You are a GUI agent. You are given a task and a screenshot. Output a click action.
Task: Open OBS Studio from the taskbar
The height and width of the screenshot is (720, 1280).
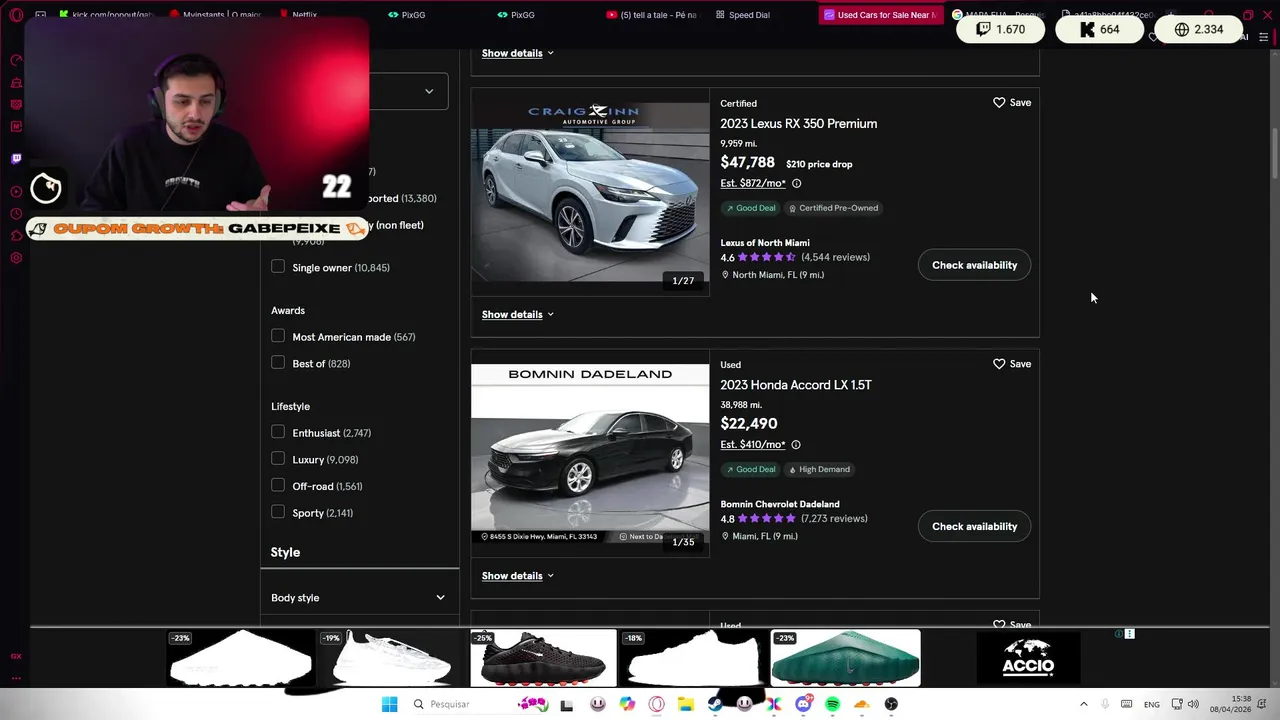pyautogui.click(x=891, y=704)
